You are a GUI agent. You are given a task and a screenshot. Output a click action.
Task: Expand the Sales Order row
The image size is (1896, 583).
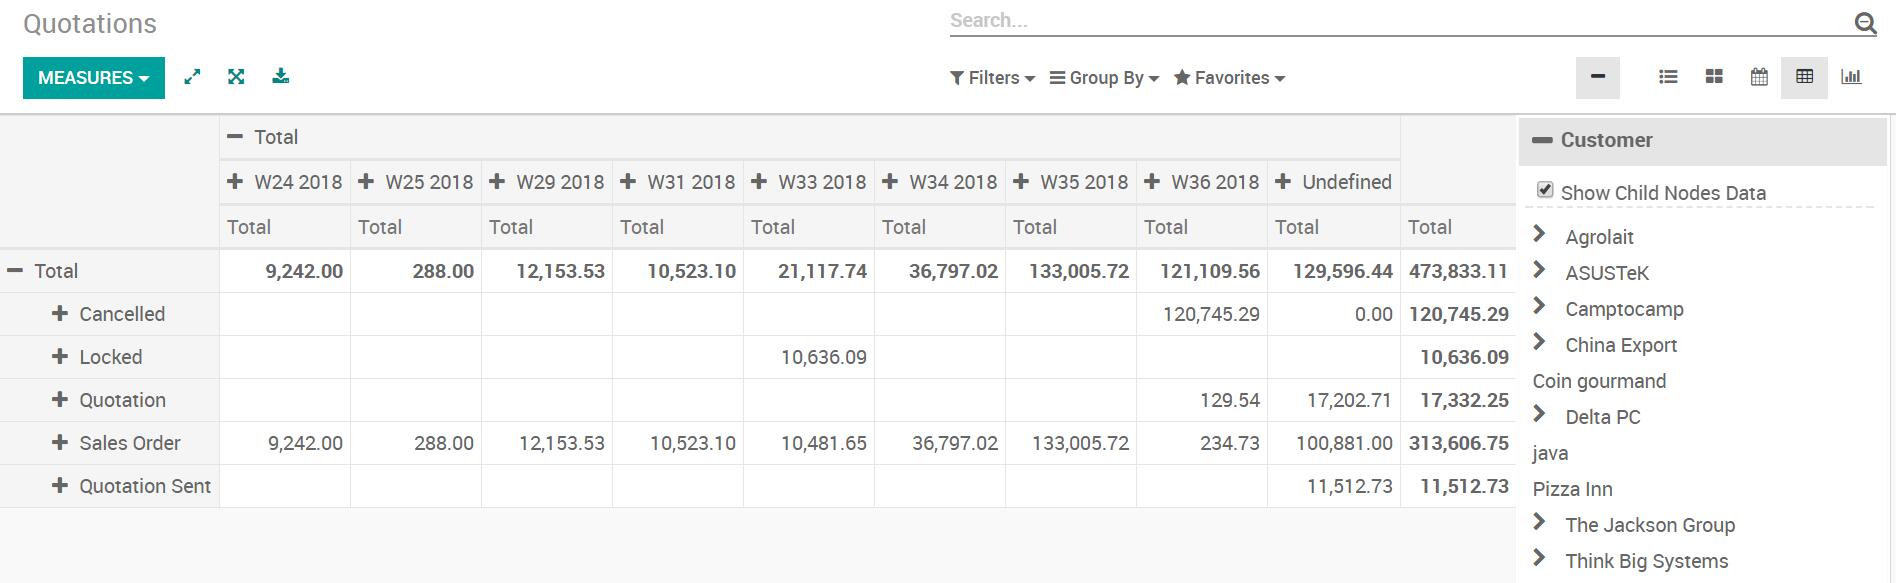(x=60, y=443)
